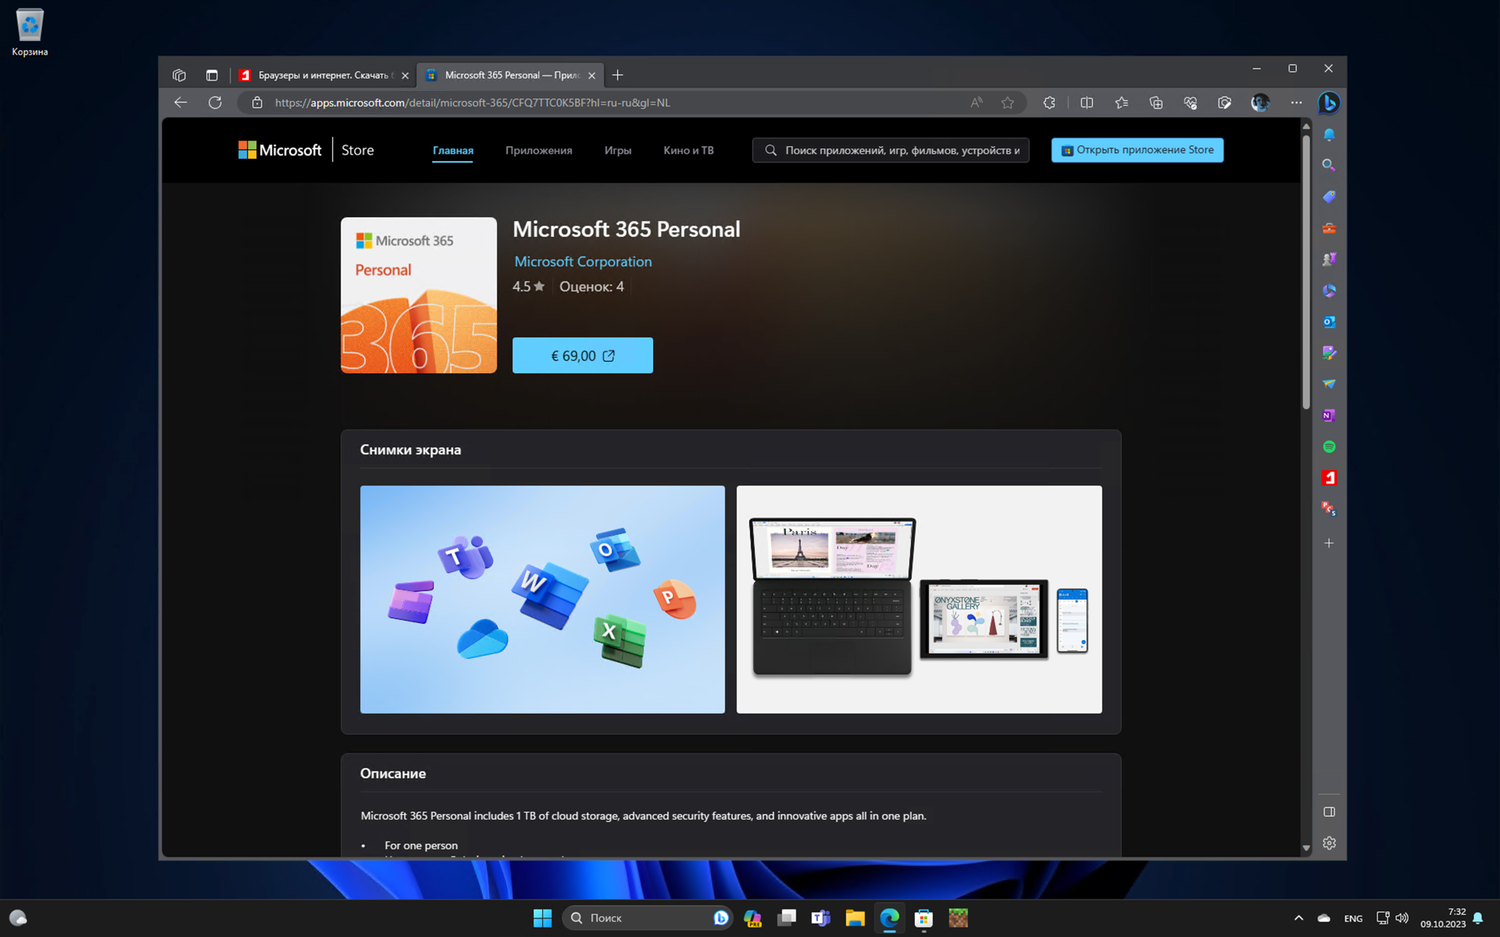Toggle the vertical tabs button
Screen dimensions: 1500x937
212,75
